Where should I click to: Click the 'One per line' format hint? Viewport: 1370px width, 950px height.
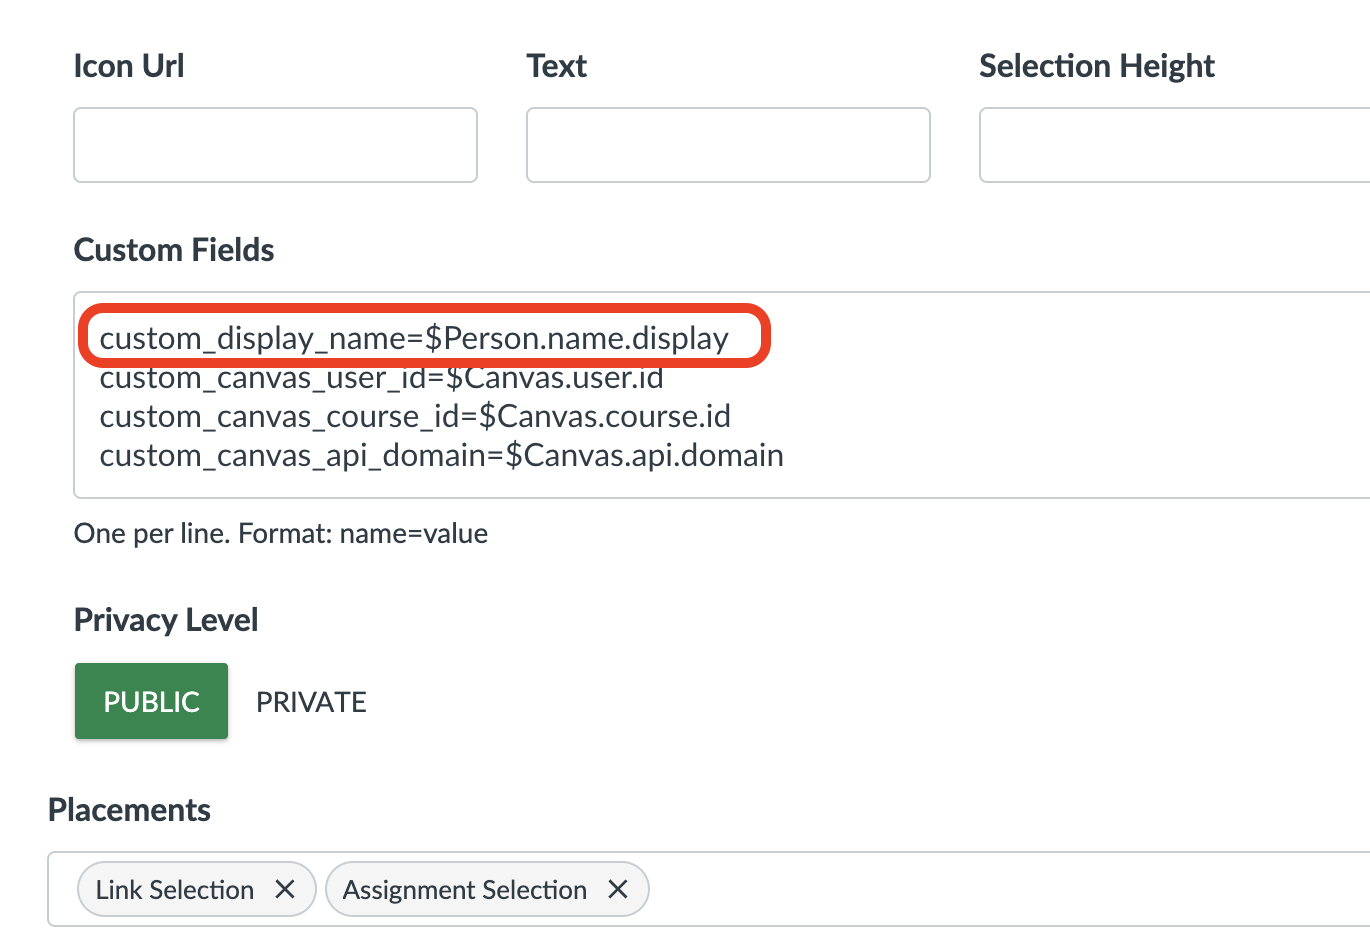281,533
